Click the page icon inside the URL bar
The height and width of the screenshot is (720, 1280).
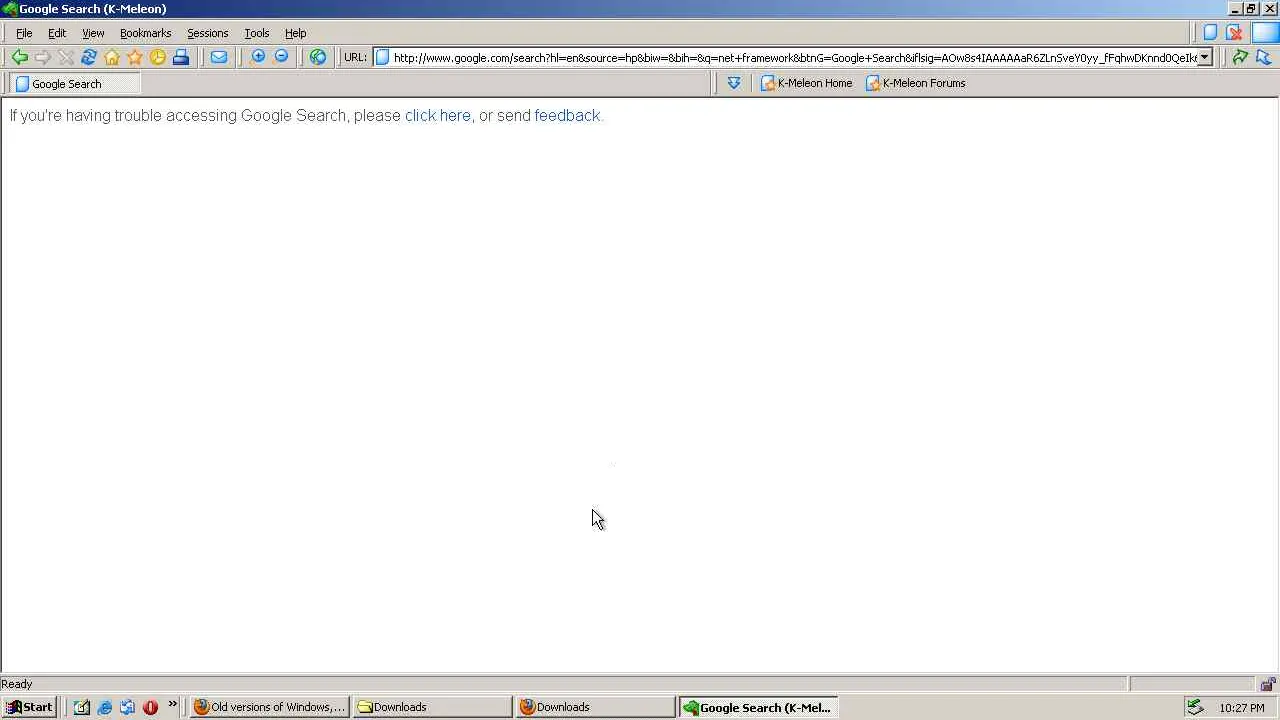pyautogui.click(x=382, y=57)
